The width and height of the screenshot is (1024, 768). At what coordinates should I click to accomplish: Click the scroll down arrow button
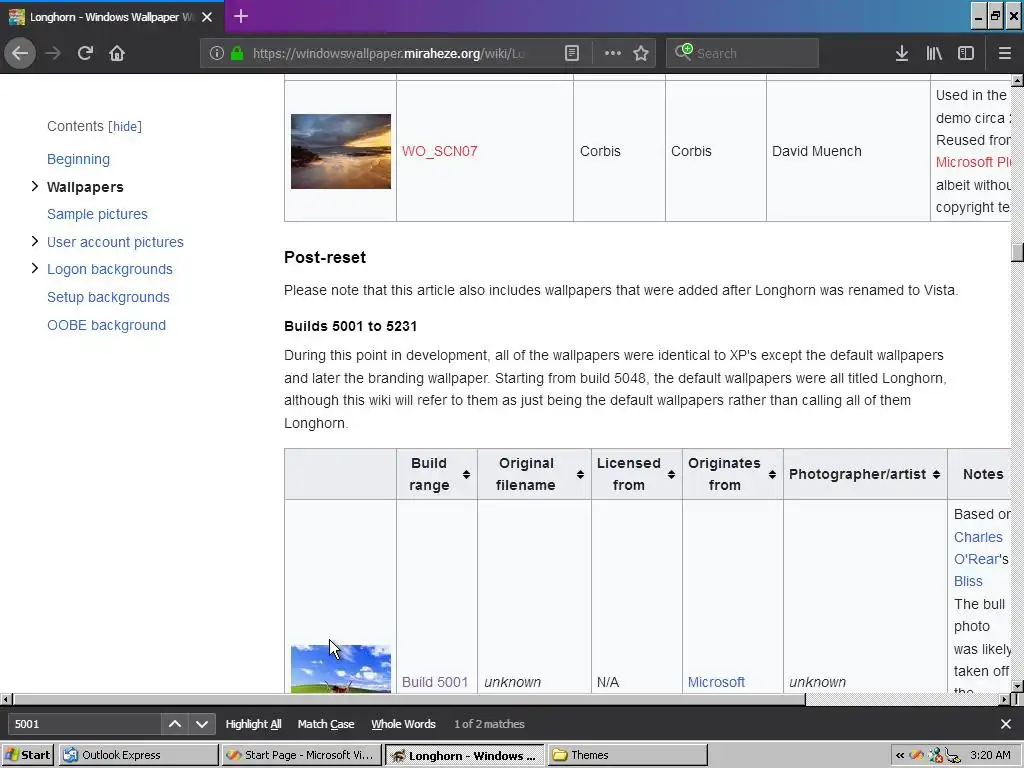pyautogui.click(x=1017, y=686)
